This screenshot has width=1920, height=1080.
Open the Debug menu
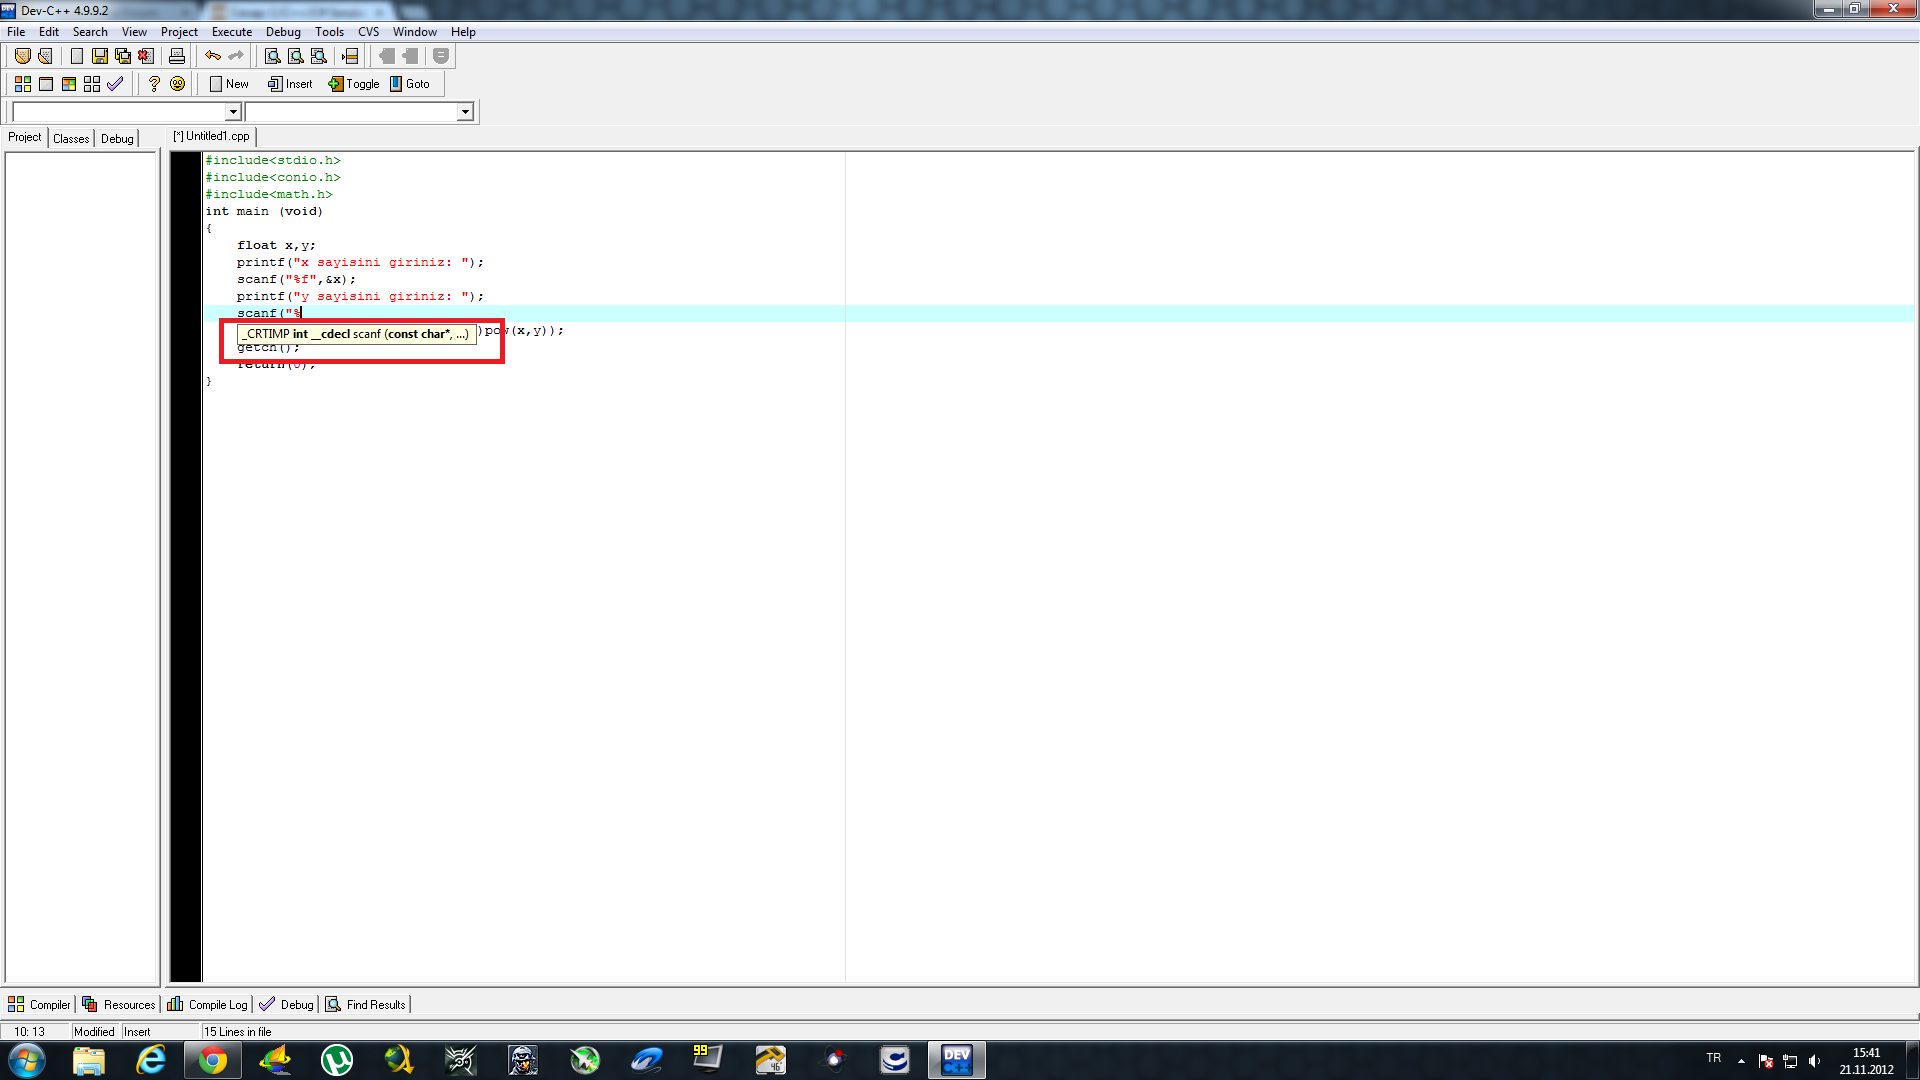tap(283, 32)
